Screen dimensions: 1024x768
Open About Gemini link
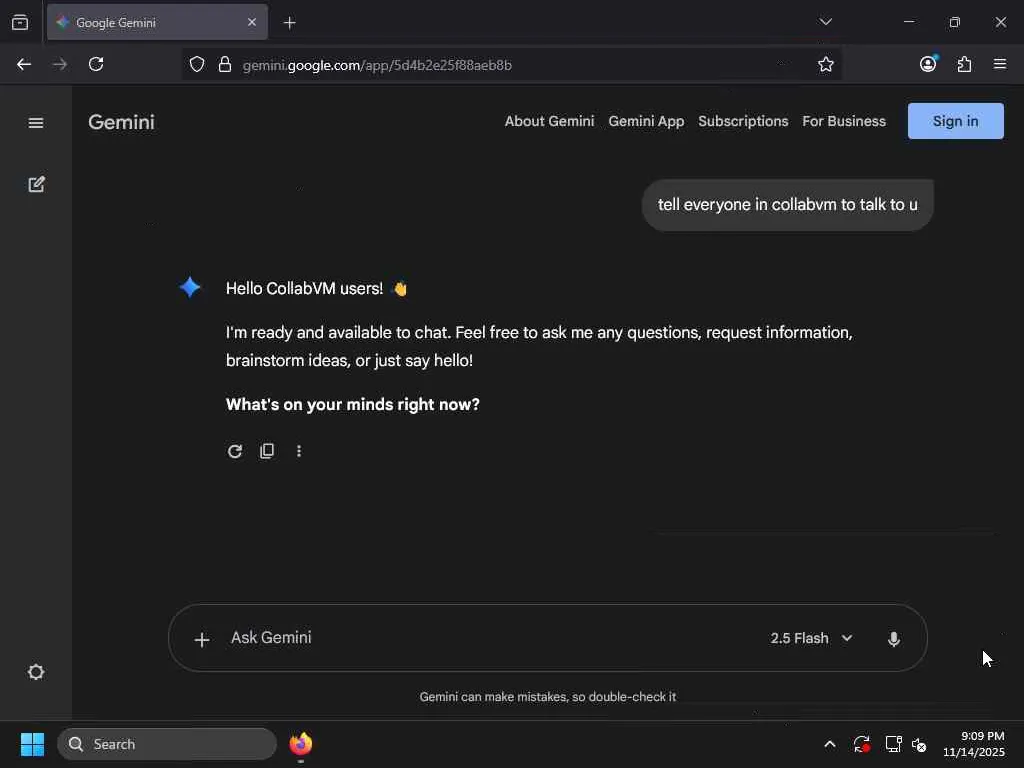click(549, 121)
